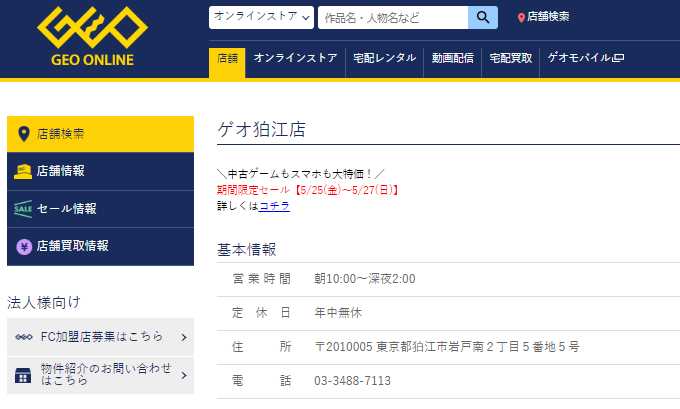
Task: Click the phone number 03-3488-7113
Action: tap(352, 381)
